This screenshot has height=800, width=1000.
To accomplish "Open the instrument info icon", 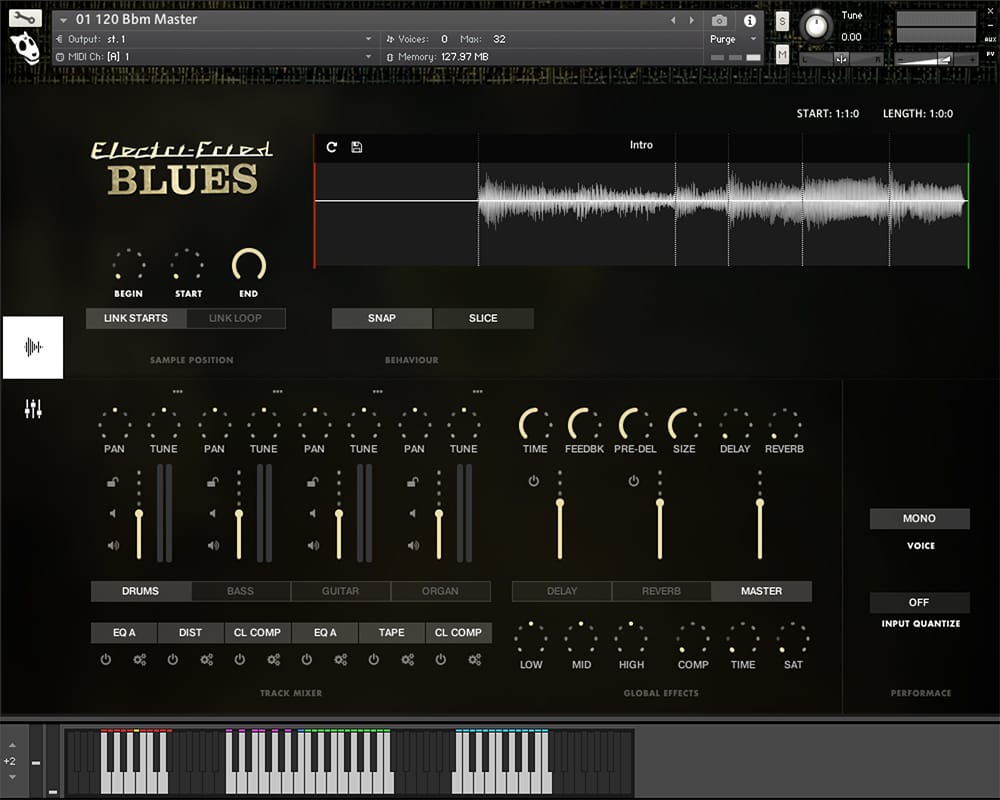I will coord(749,20).
